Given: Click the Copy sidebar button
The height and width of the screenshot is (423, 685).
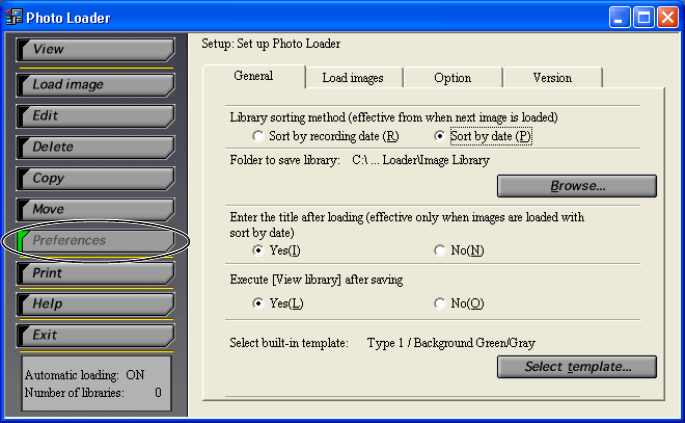Looking at the screenshot, I should pyautogui.click(x=95, y=178).
